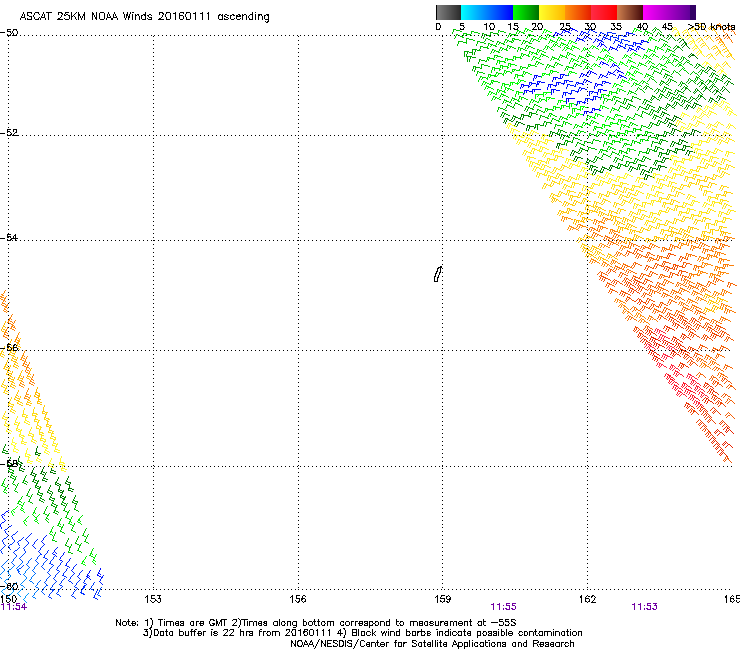Click the longitude label 153
This screenshot has height=650, width=740.
[153, 599]
